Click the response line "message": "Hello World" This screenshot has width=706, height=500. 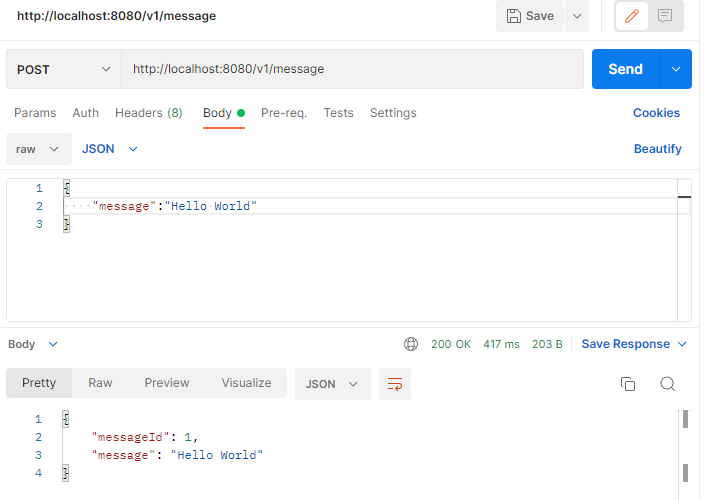coord(177,455)
